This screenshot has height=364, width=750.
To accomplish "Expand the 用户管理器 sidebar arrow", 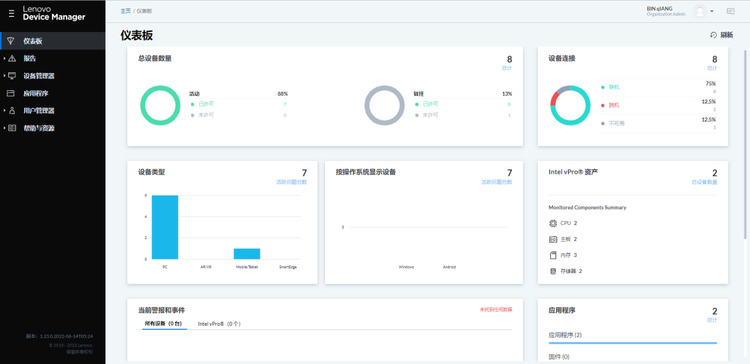I will click(x=4, y=110).
